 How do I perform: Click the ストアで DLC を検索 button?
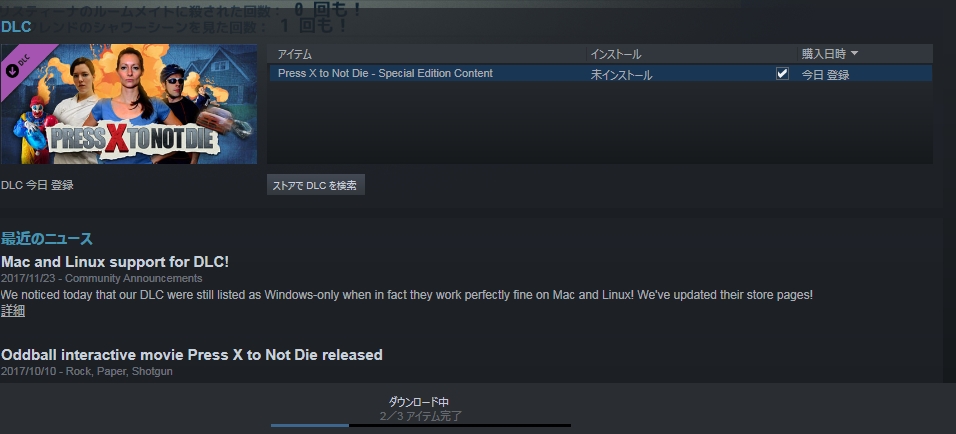click(316, 185)
